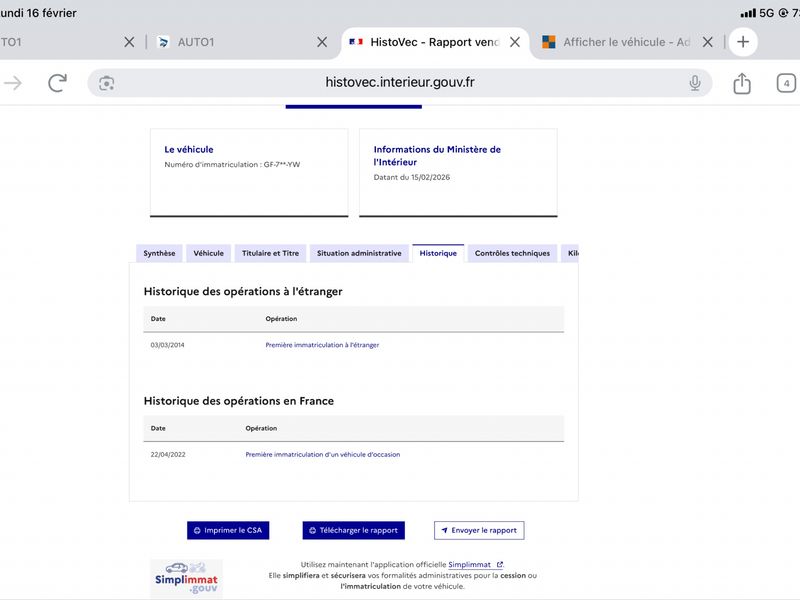
Task: Tap the microphone icon in address bar
Action: (x=695, y=83)
